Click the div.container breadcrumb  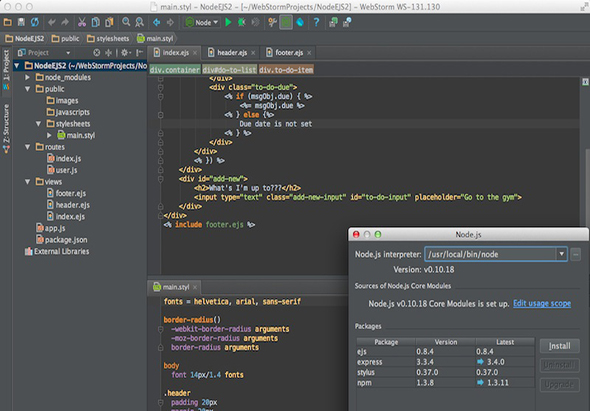[x=175, y=70]
